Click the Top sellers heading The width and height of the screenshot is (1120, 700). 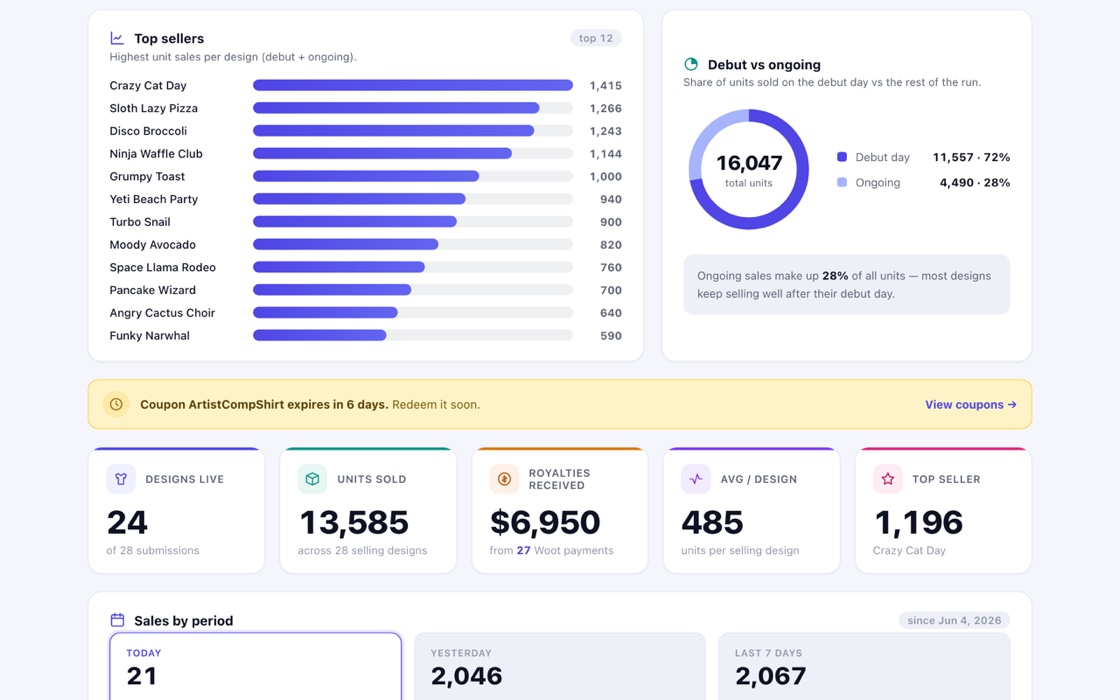tap(169, 39)
